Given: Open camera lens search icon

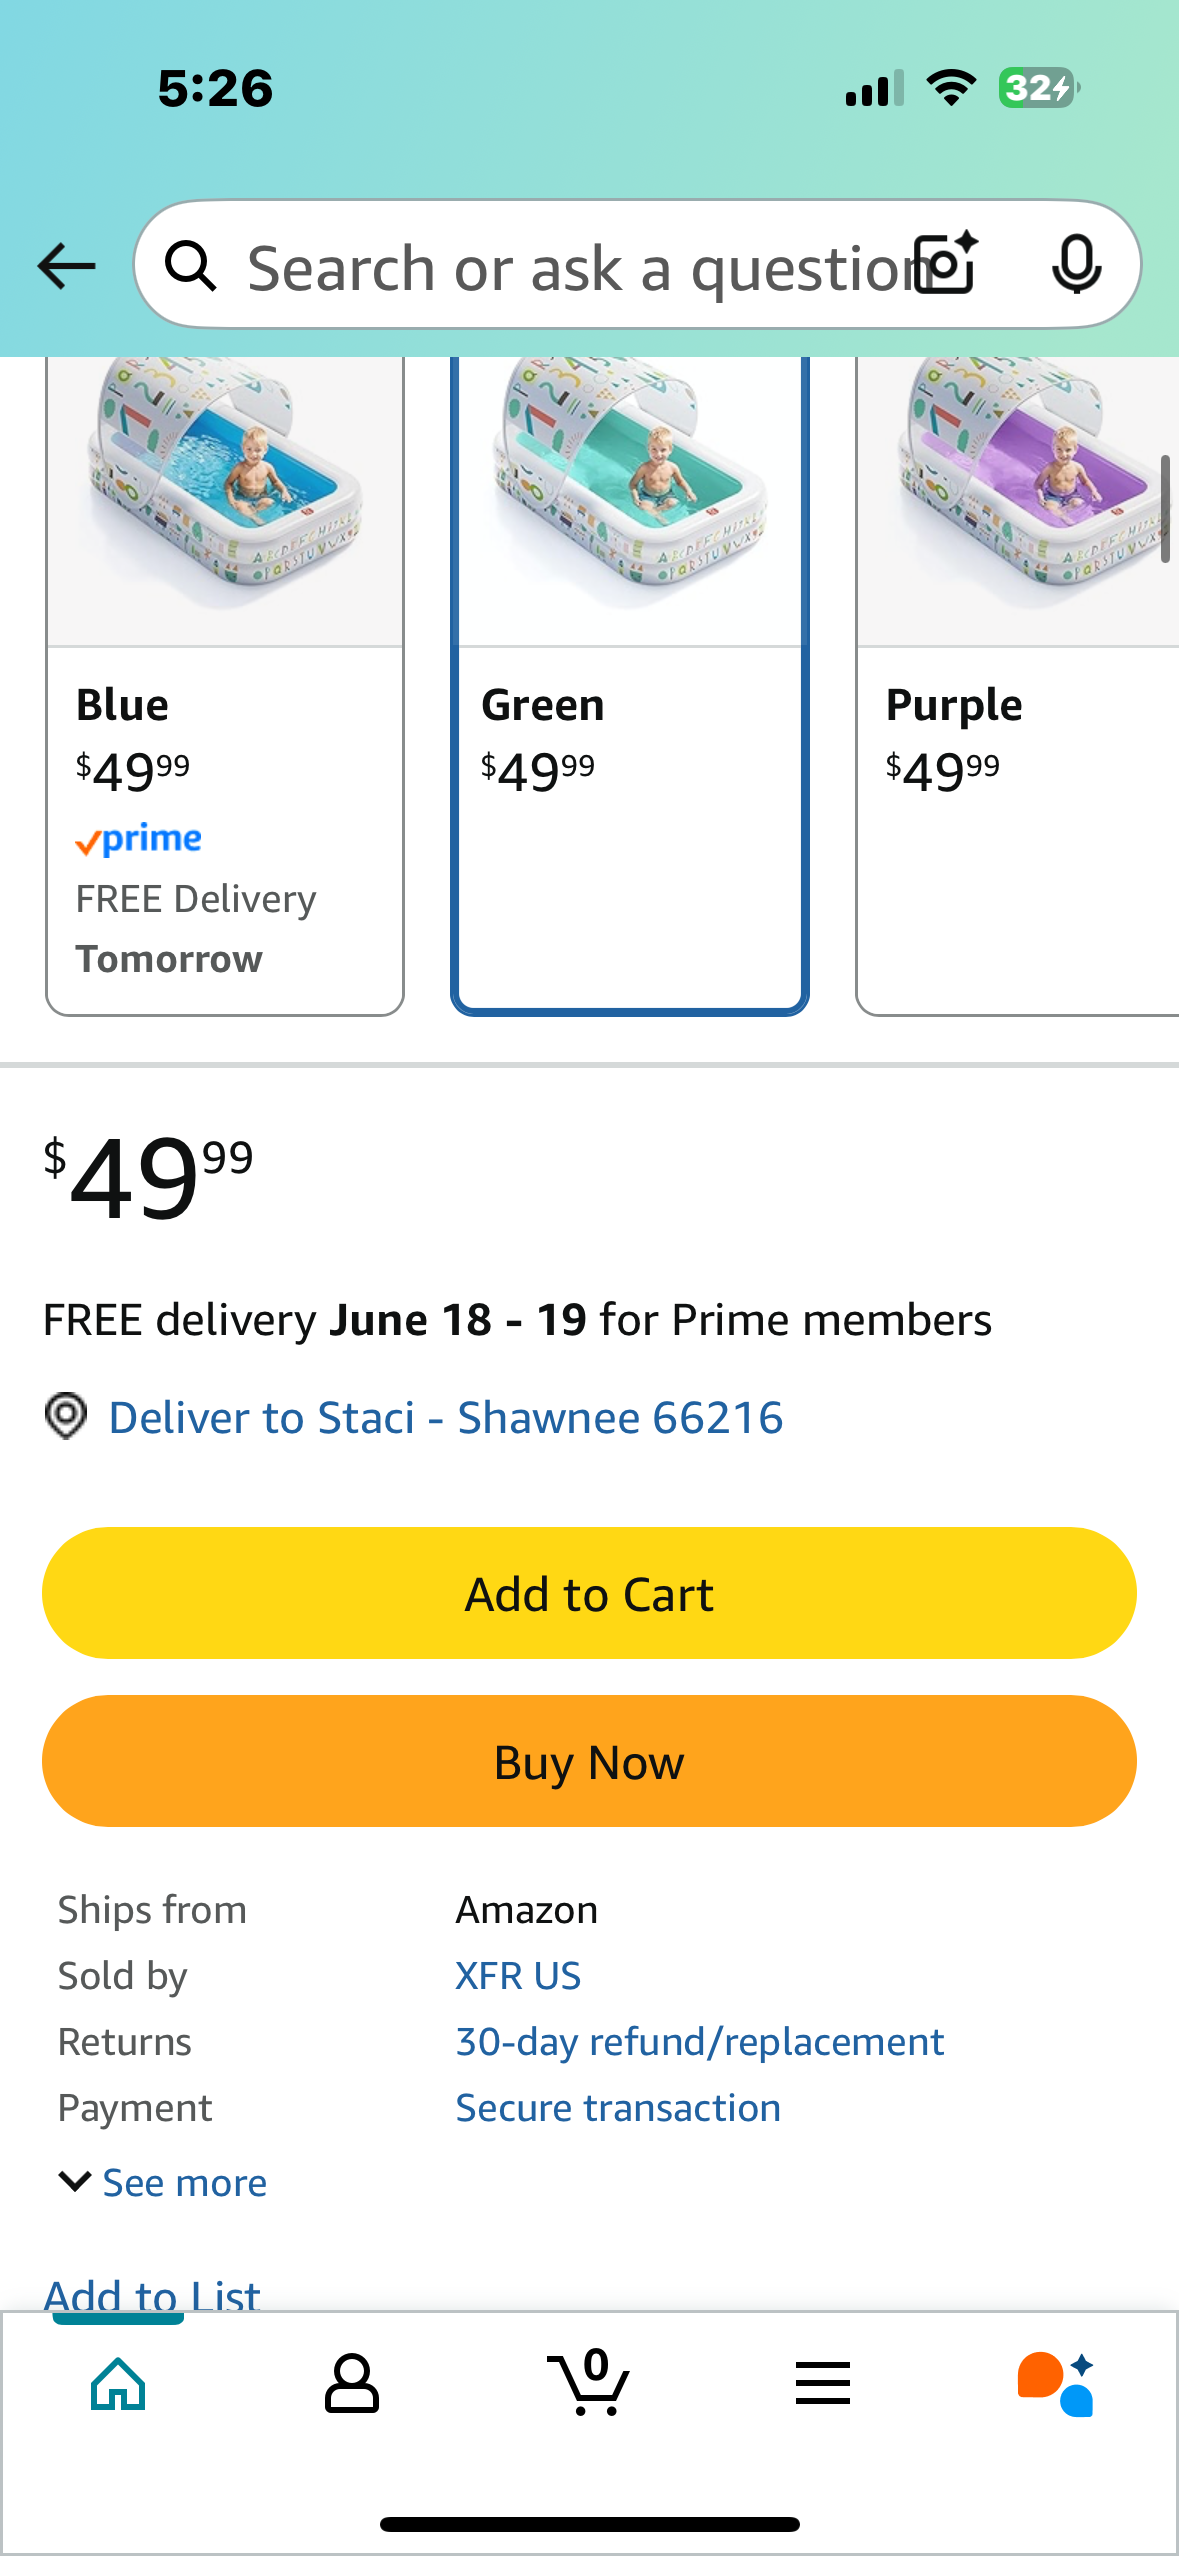Looking at the screenshot, I should coord(946,264).
